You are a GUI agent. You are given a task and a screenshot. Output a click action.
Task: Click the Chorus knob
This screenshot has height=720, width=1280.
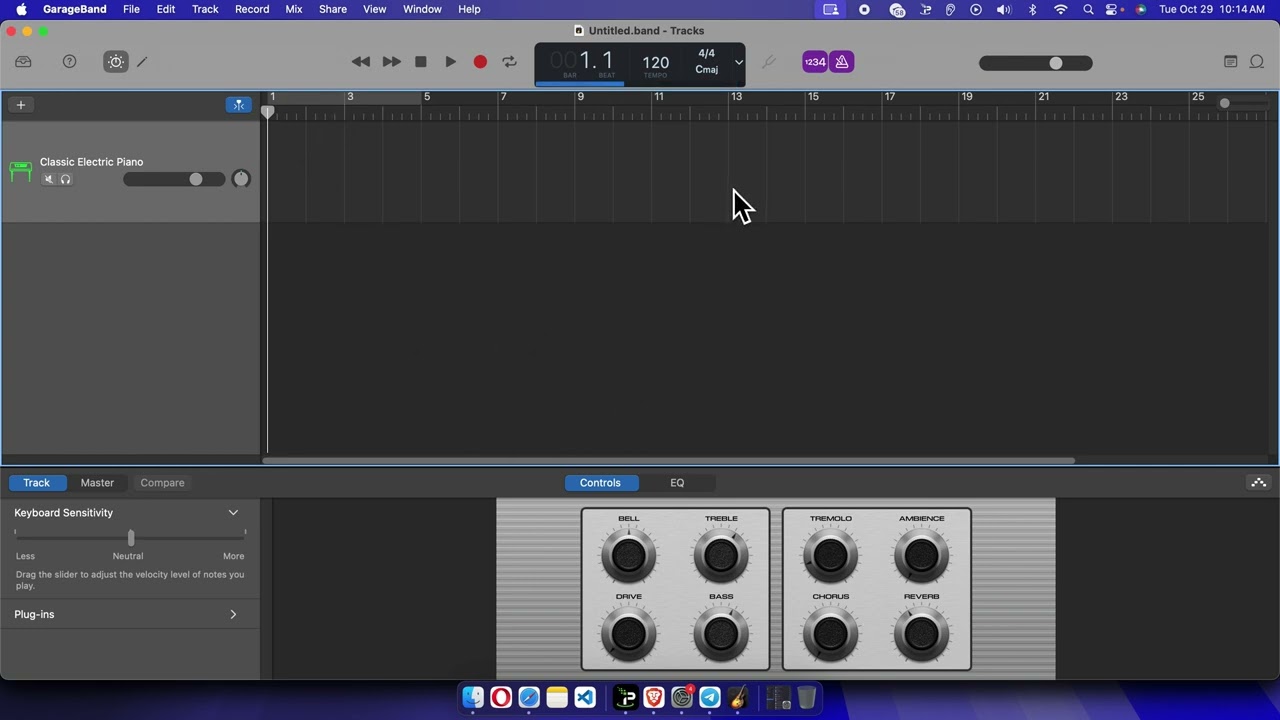(830, 633)
